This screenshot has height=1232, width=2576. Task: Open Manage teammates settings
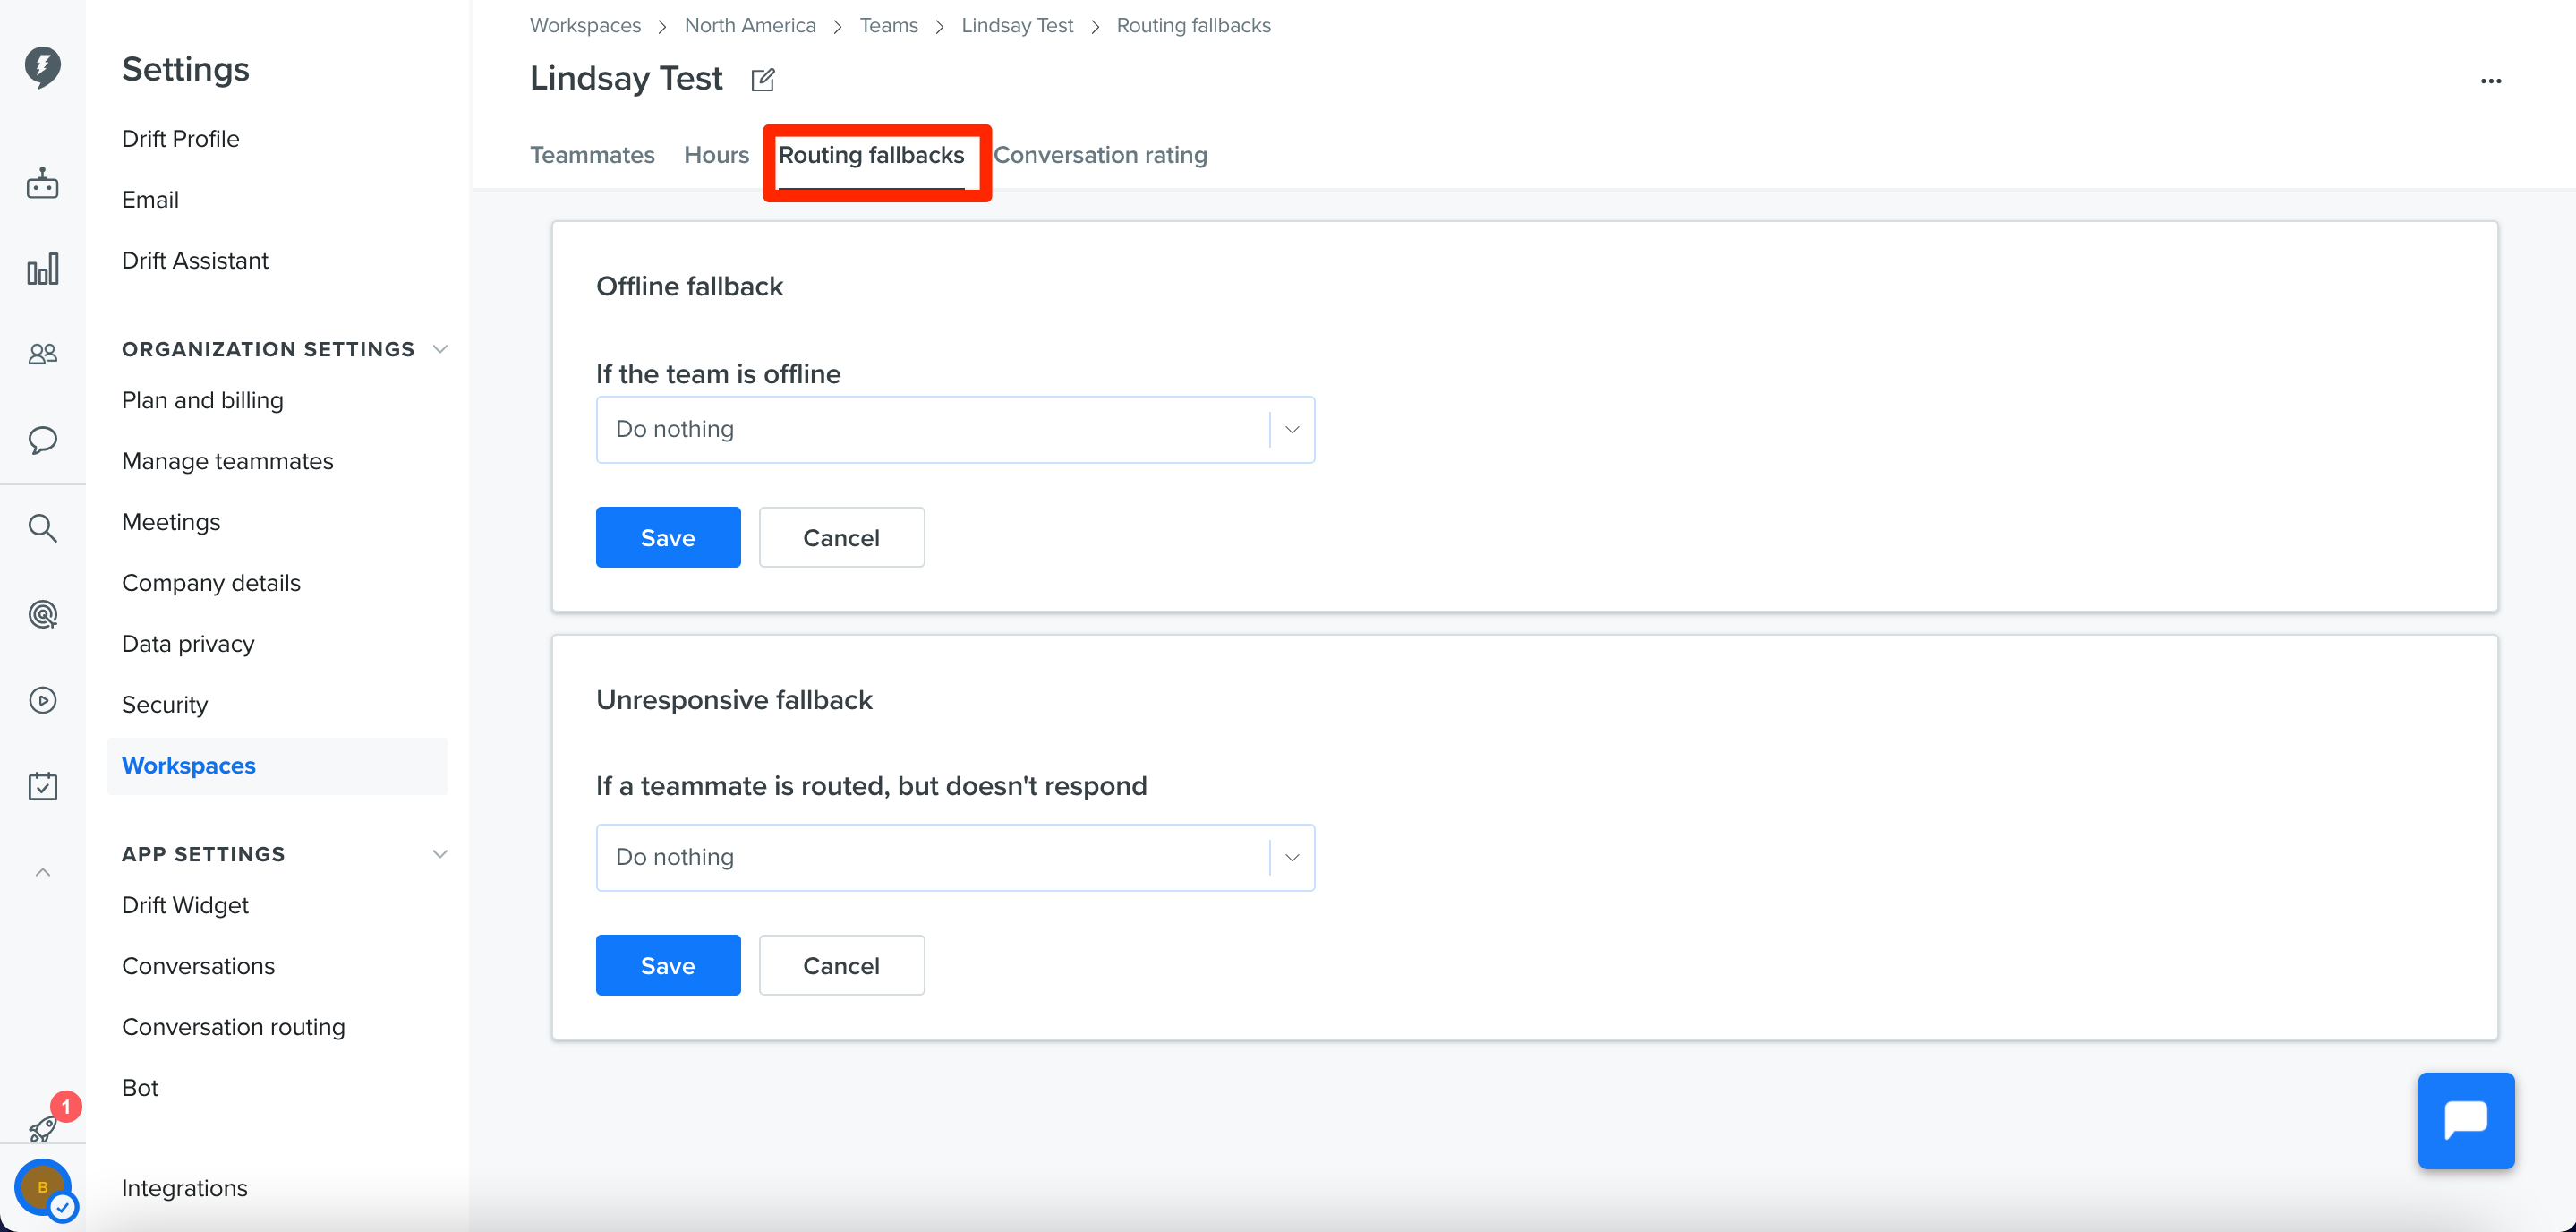[227, 462]
